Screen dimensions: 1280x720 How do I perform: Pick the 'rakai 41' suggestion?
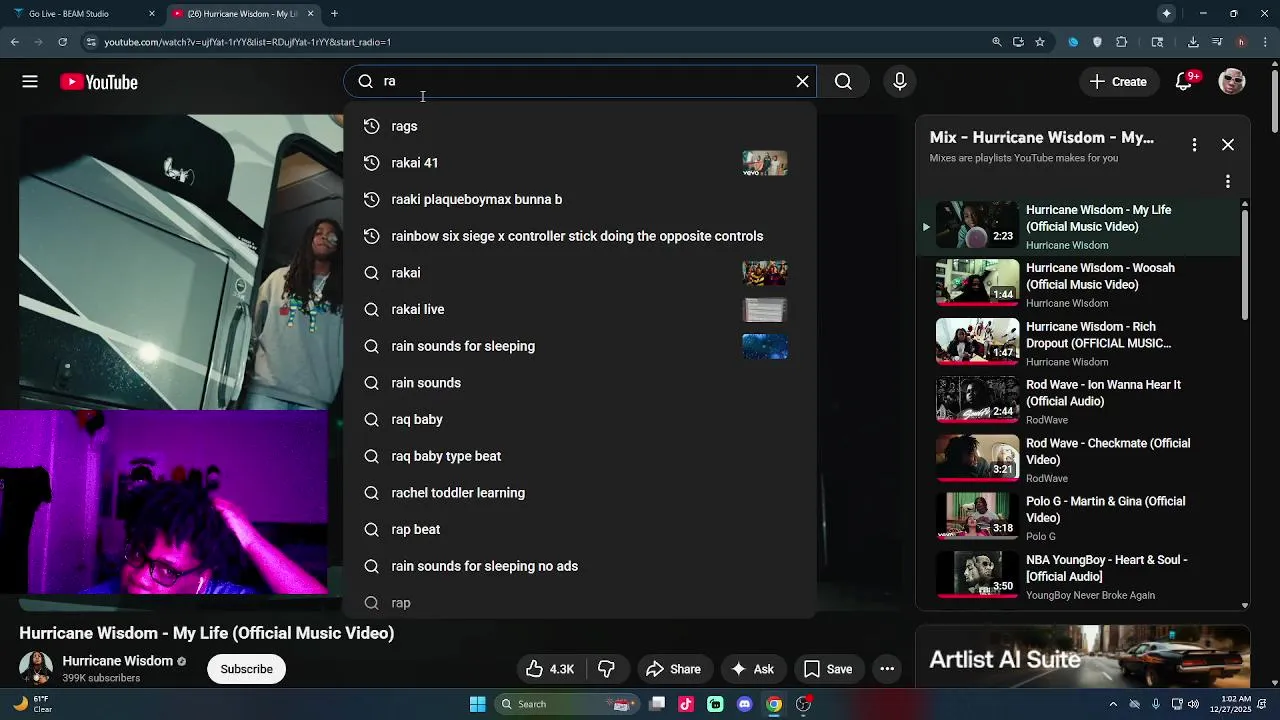(x=580, y=163)
